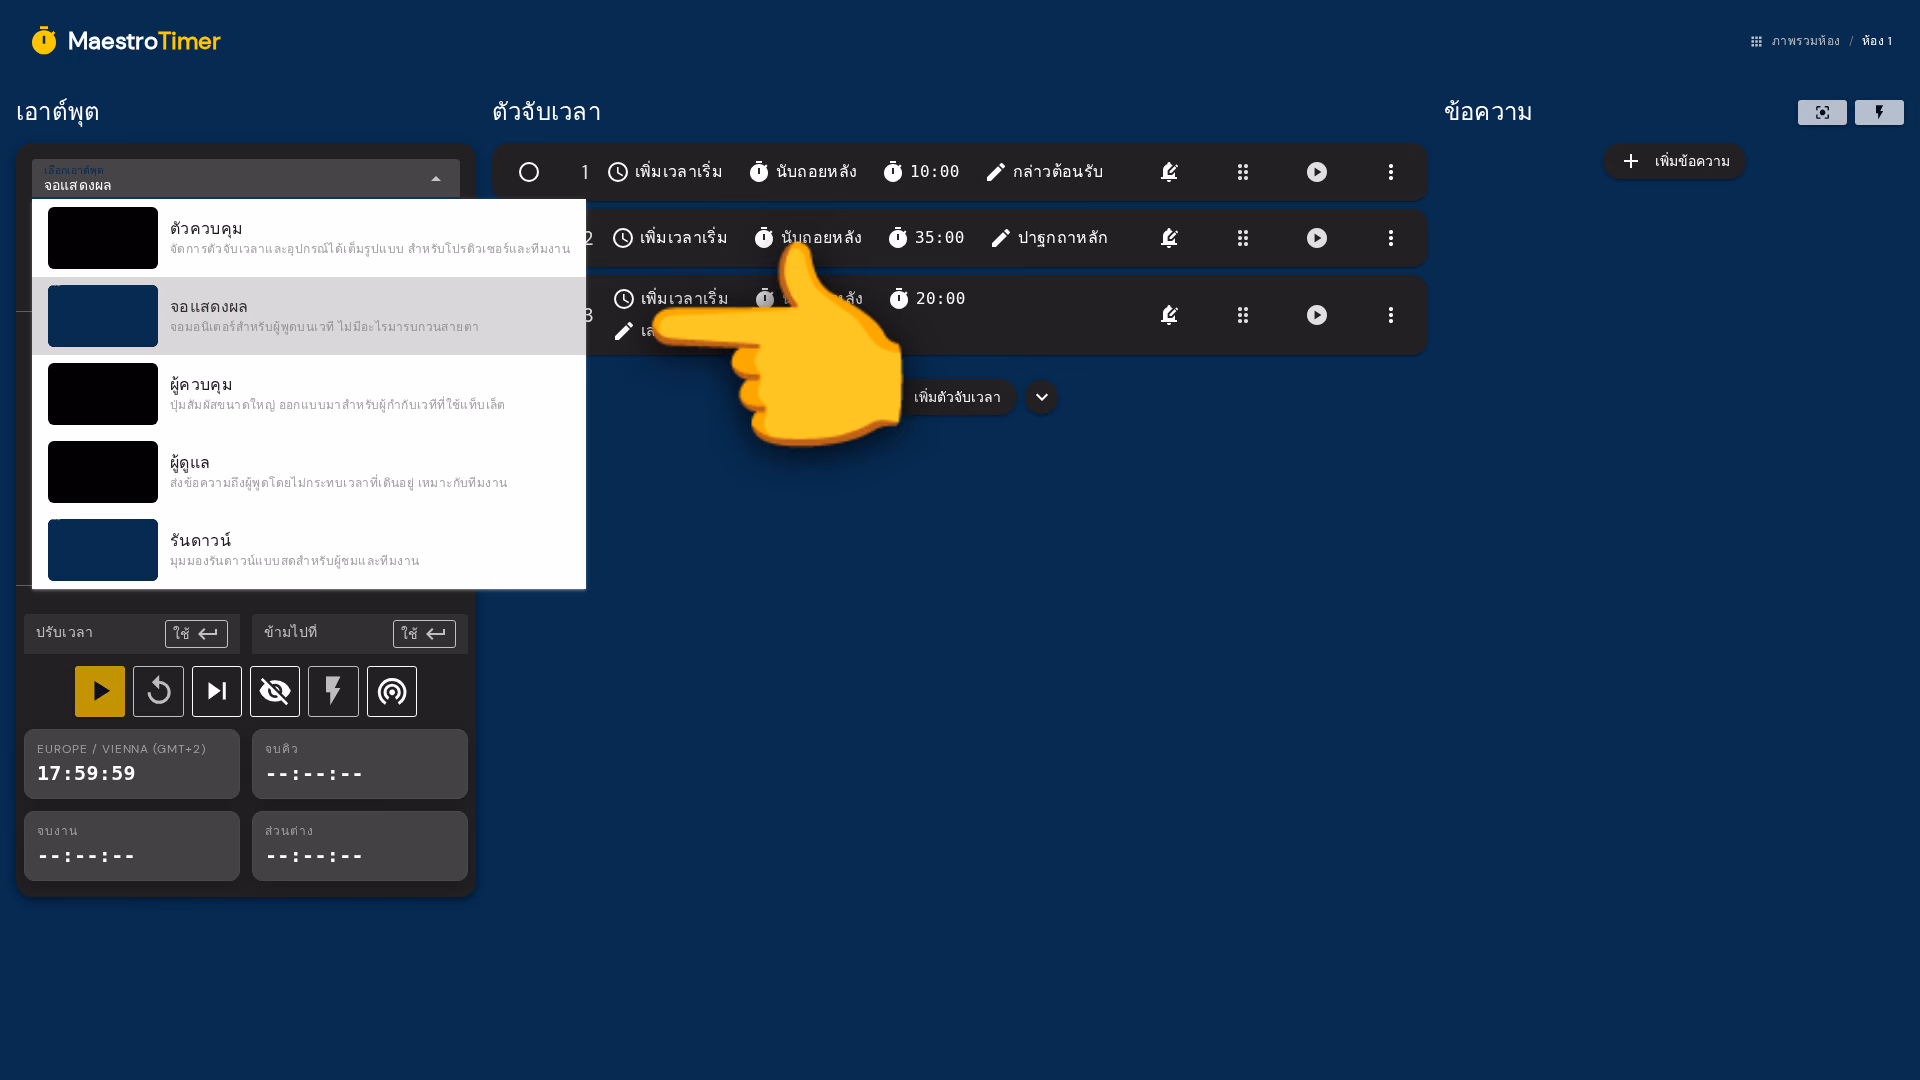Apply the ข้ามไปที่ jump with ใช้ button
Screen dimensions: 1920x1080
click(424, 634)
